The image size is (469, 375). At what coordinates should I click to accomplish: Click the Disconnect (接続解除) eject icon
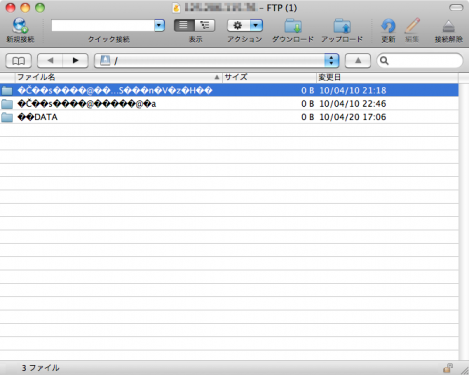tap(449, 26)
